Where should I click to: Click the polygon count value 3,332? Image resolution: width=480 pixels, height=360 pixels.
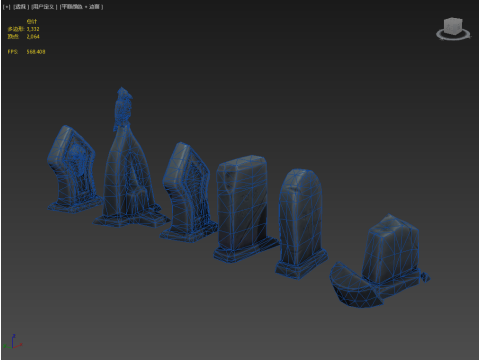point(33,29)
